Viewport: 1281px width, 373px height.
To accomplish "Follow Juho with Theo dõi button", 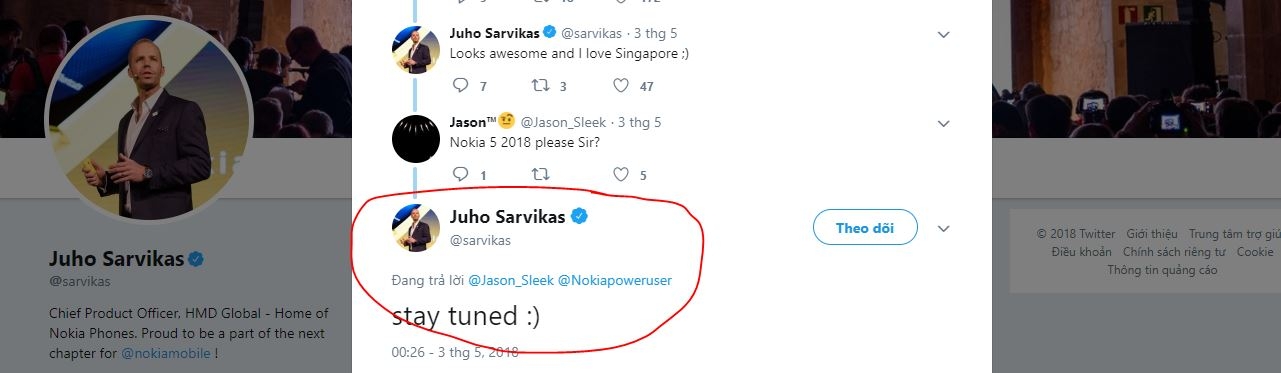I will pos(864,228).
